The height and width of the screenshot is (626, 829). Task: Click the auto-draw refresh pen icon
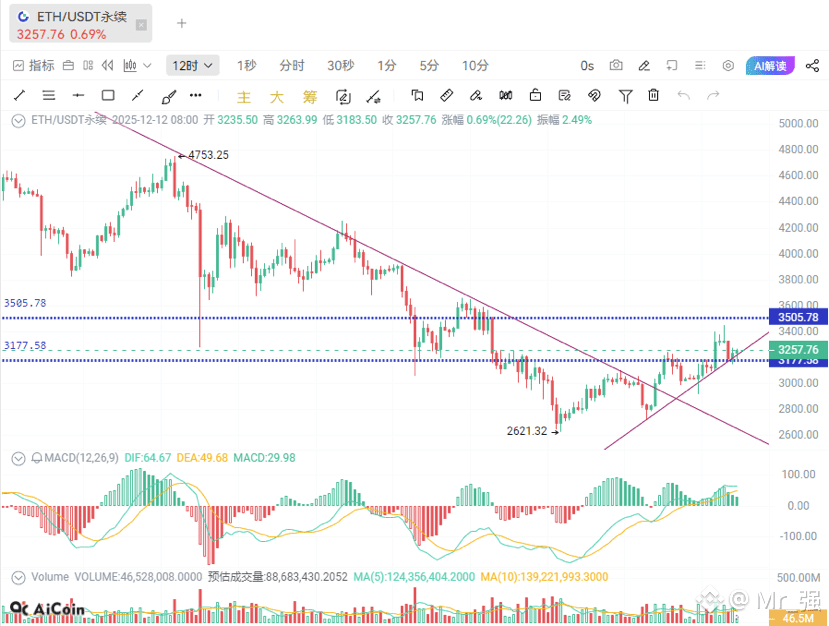point(343,97)
